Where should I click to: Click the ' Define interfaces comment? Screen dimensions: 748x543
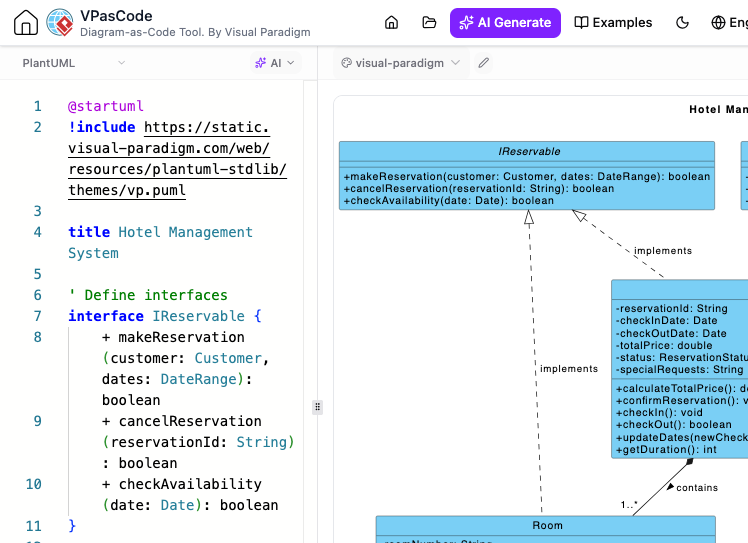[148, 295]
